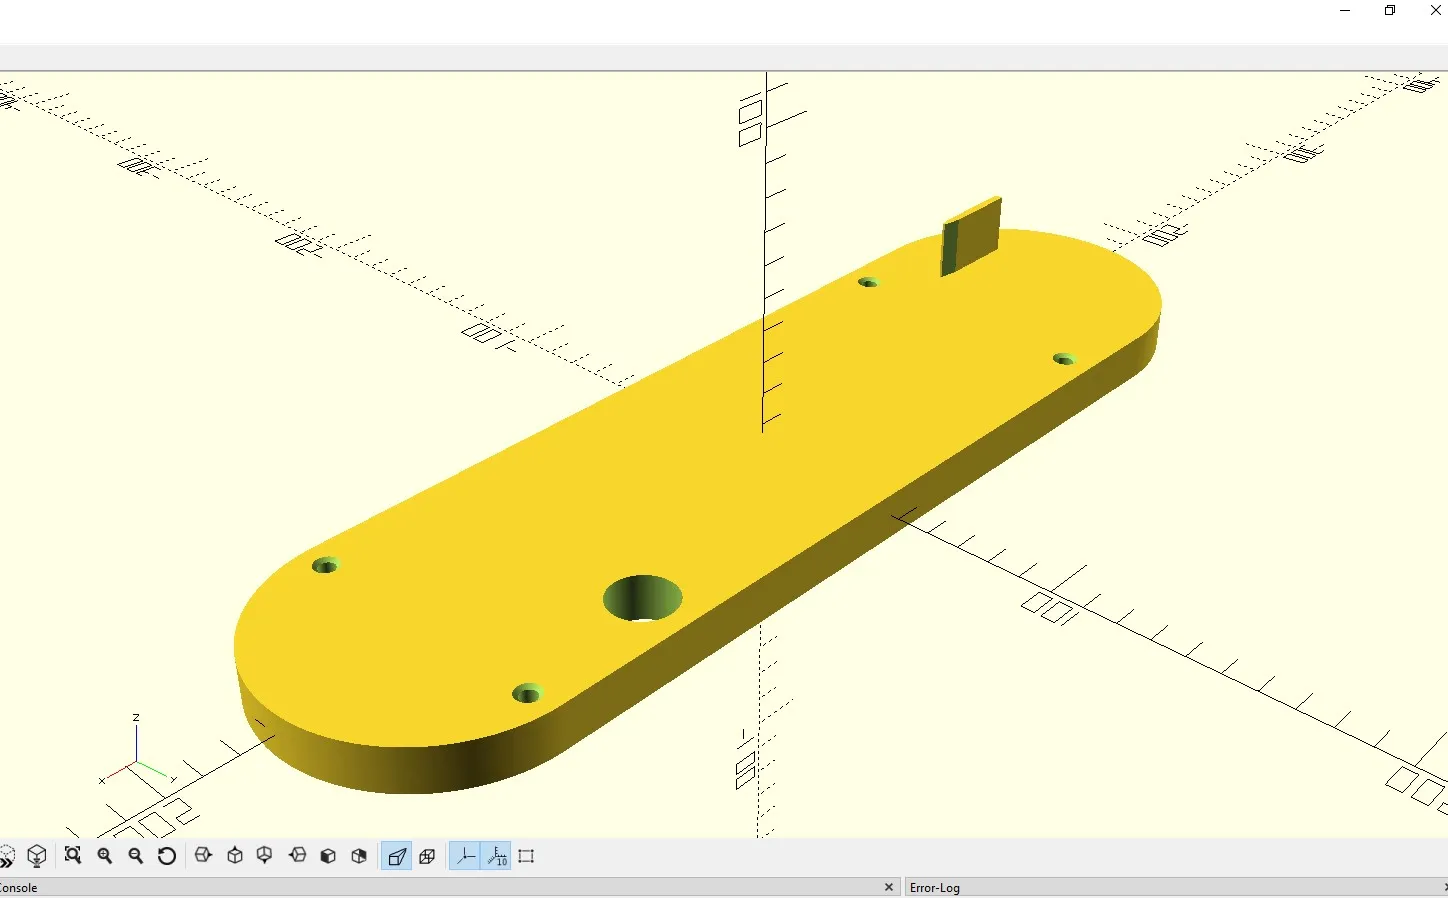Zoom in using the magnifier plus icon
Viewport: 1448px width, 898px height.
tap(105, 856)
